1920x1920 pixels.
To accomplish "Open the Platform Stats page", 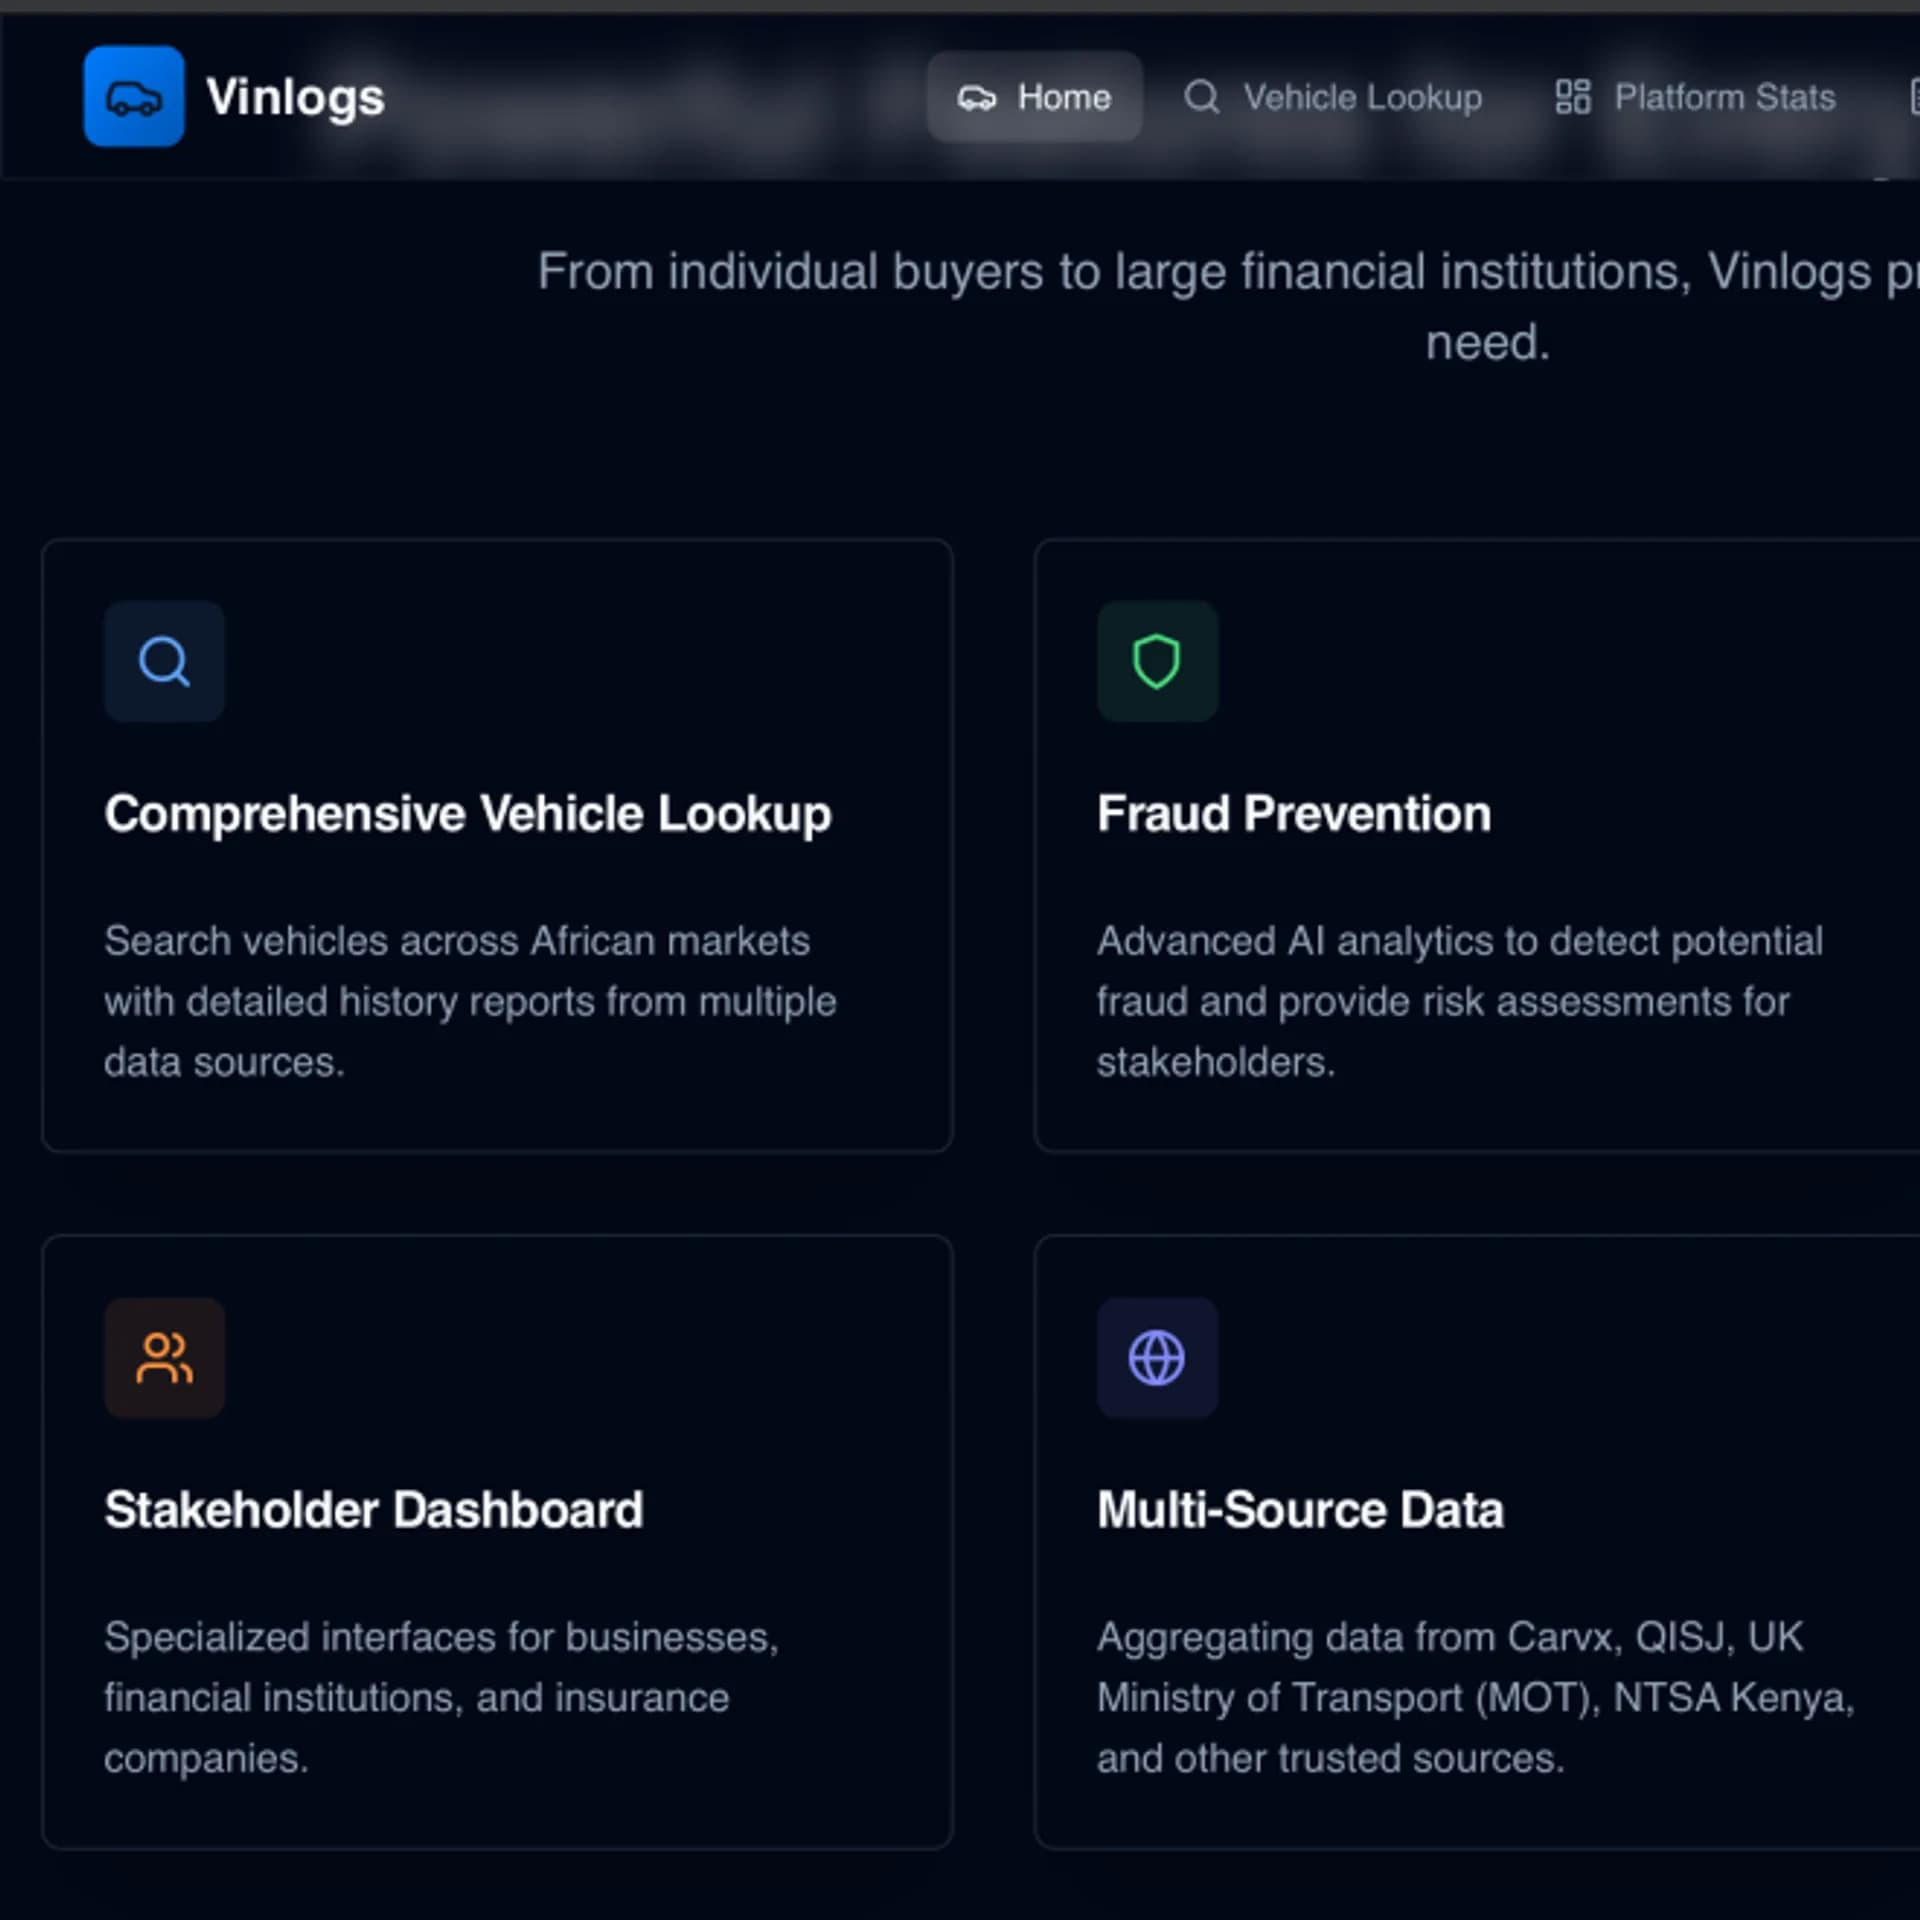I will click(1695, 97).
